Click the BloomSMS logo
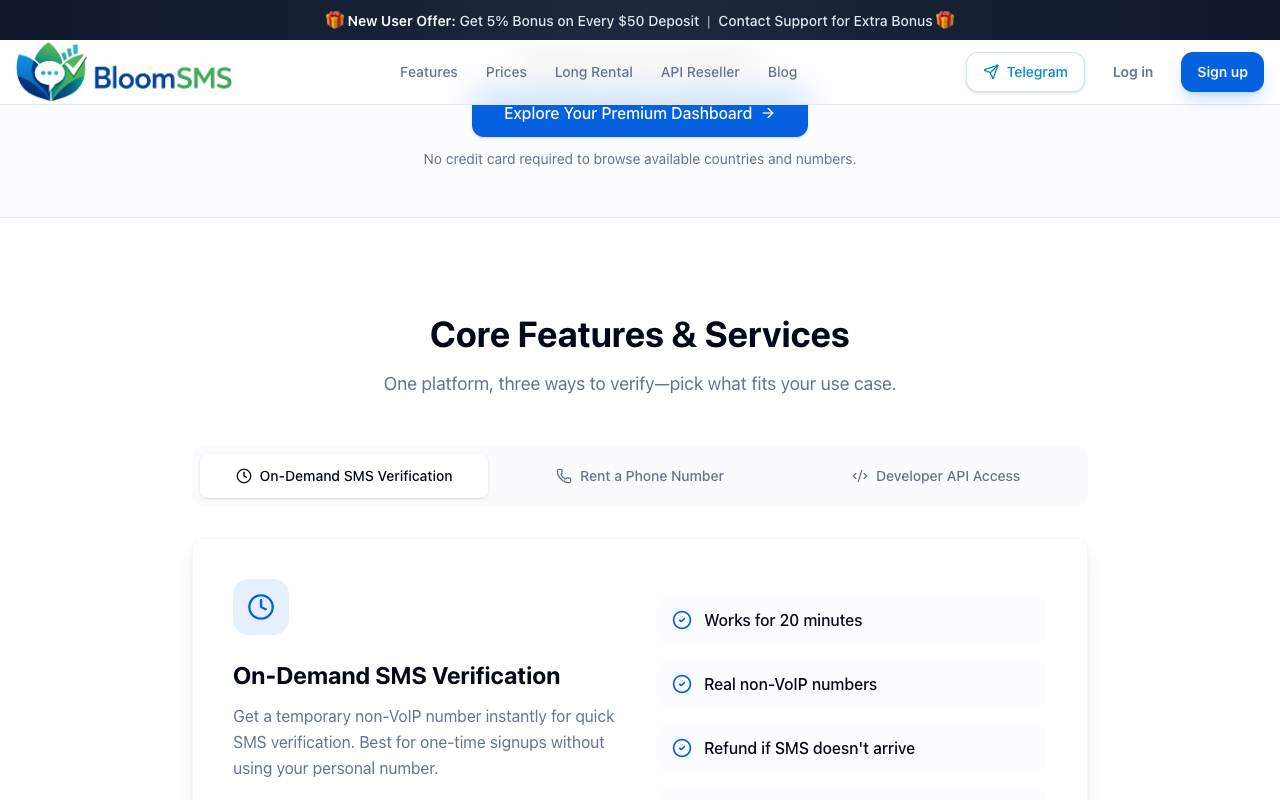The height and width of the screenshot is (800, 1280). click(124, 72)
